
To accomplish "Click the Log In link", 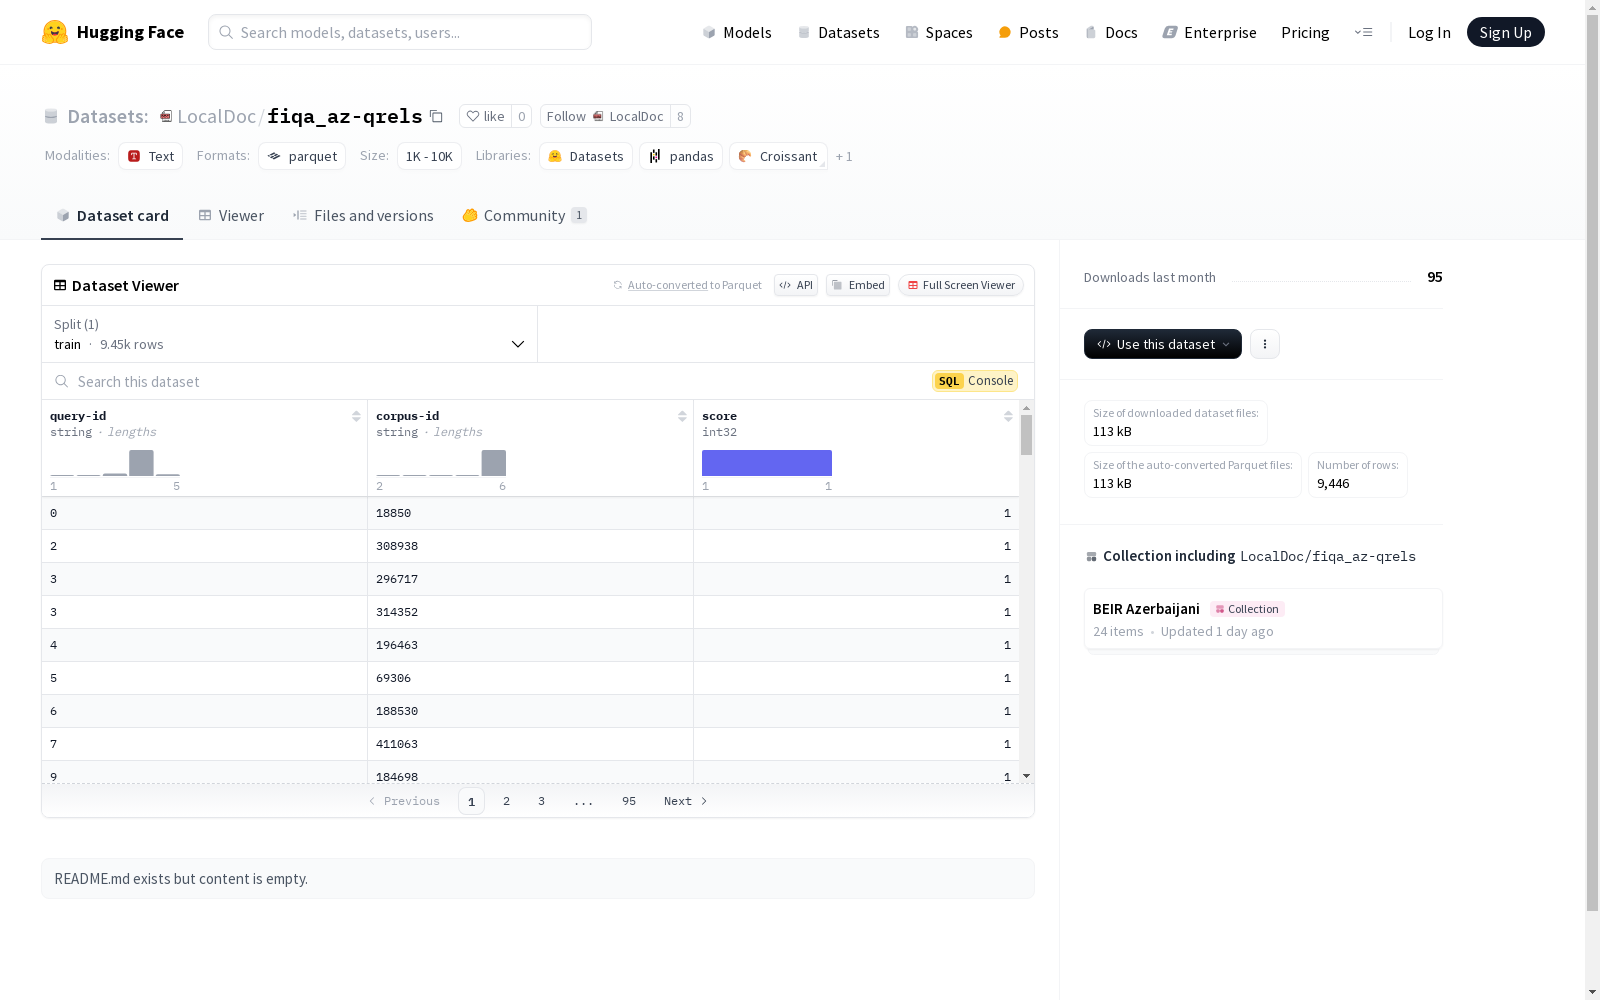I will [1429, 32].
